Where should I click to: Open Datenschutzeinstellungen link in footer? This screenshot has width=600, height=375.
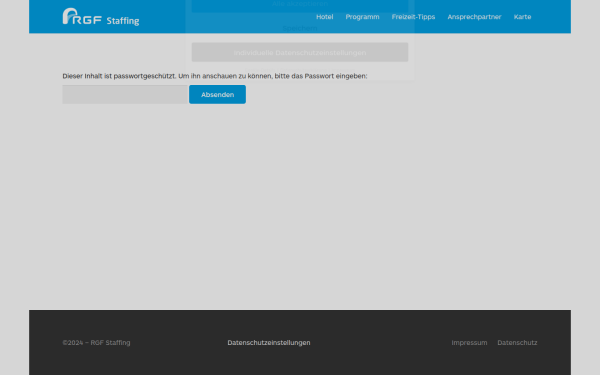(269, 342)
